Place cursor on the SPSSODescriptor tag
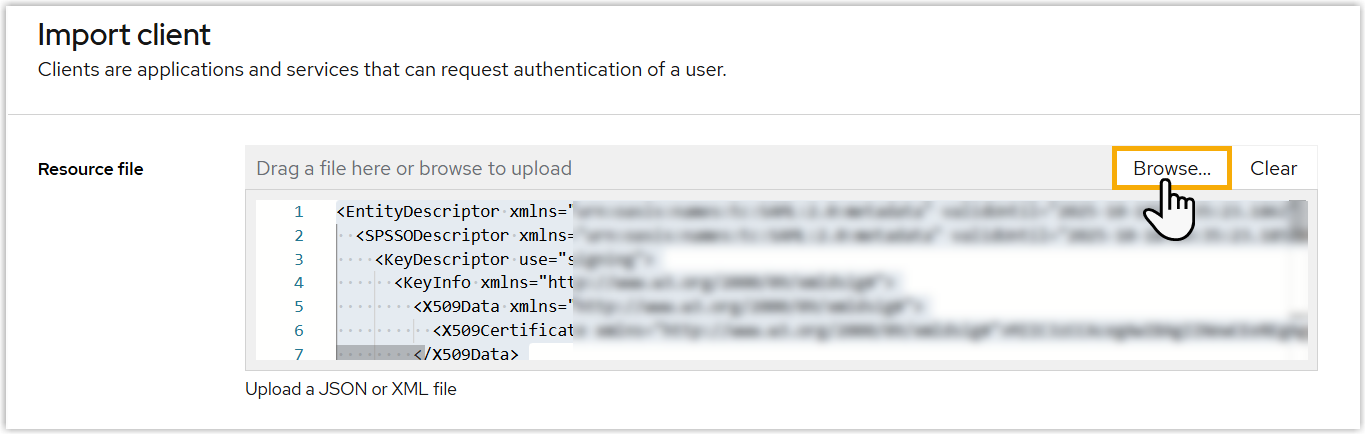The image size is (1366, 435). pyautogui.click(x=436, y=236)
